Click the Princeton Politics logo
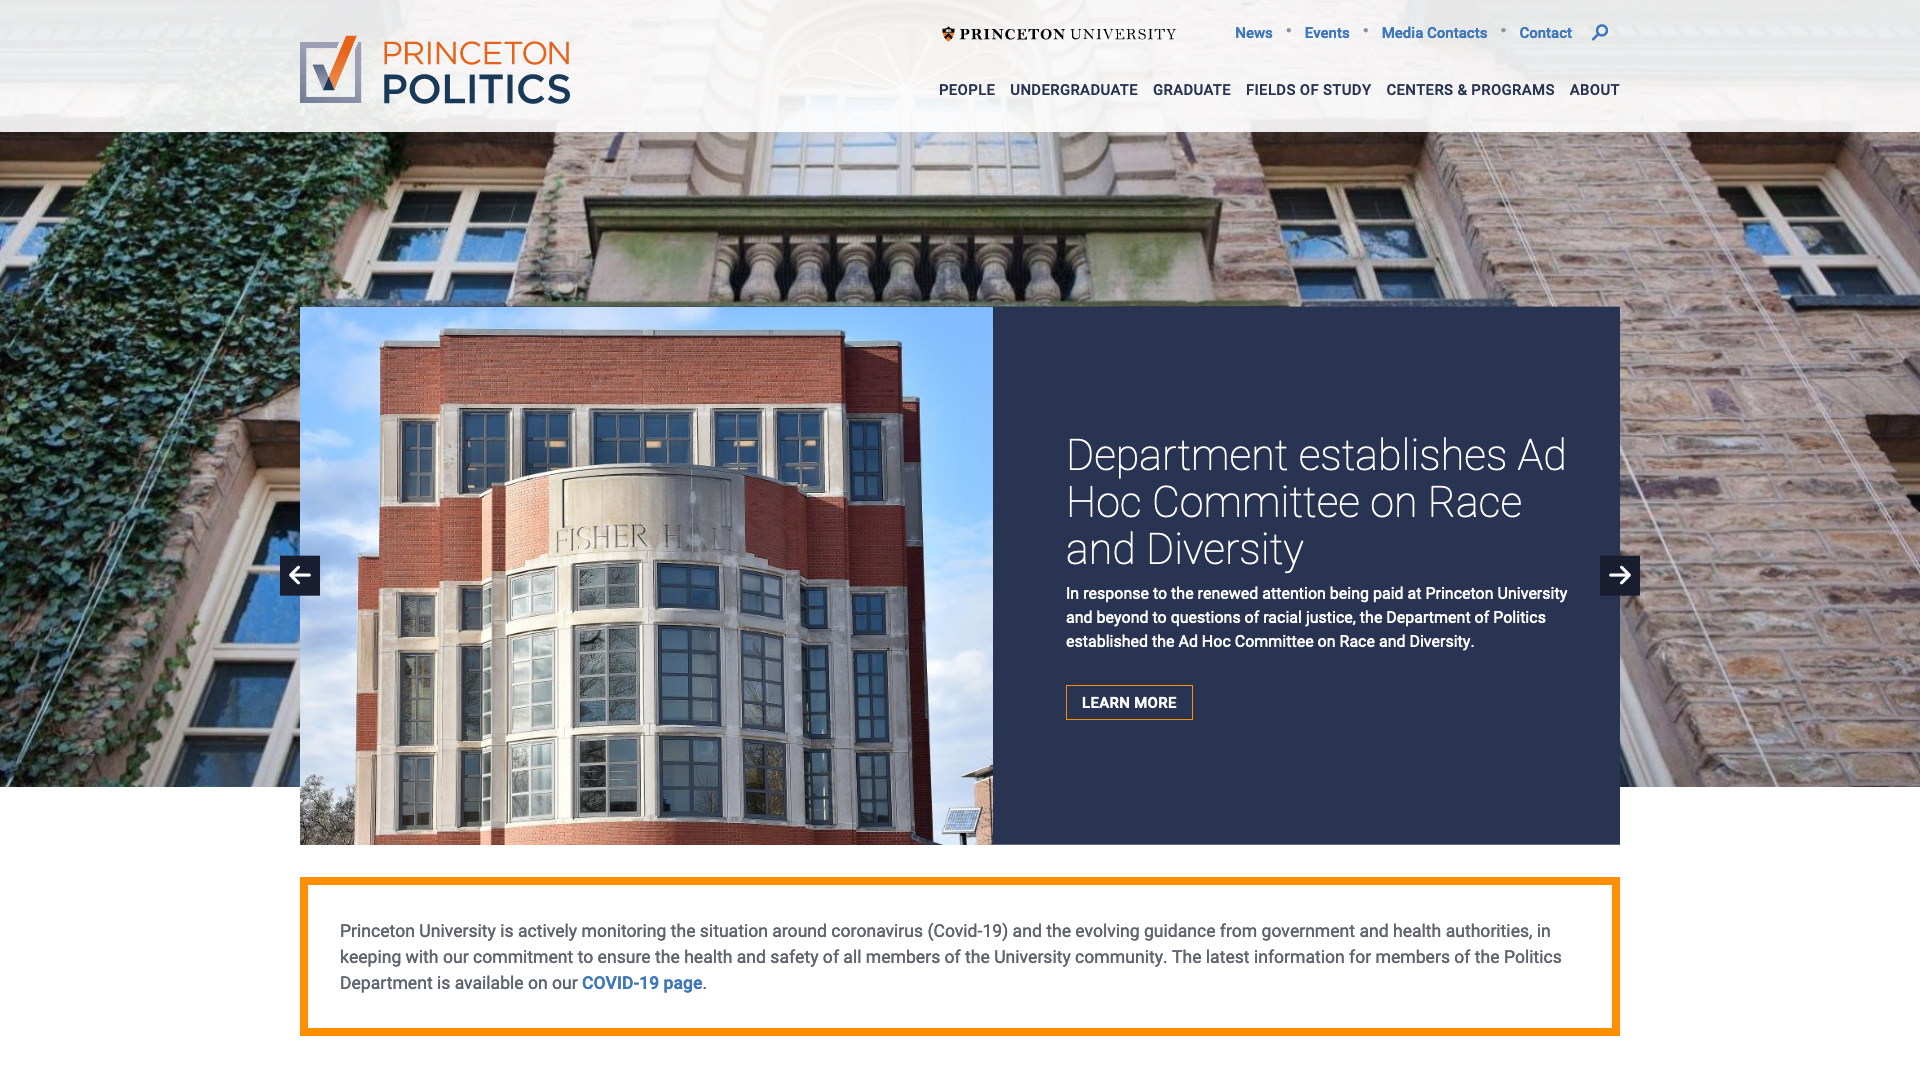The image size is (1920, 1080). click(435, 70)
